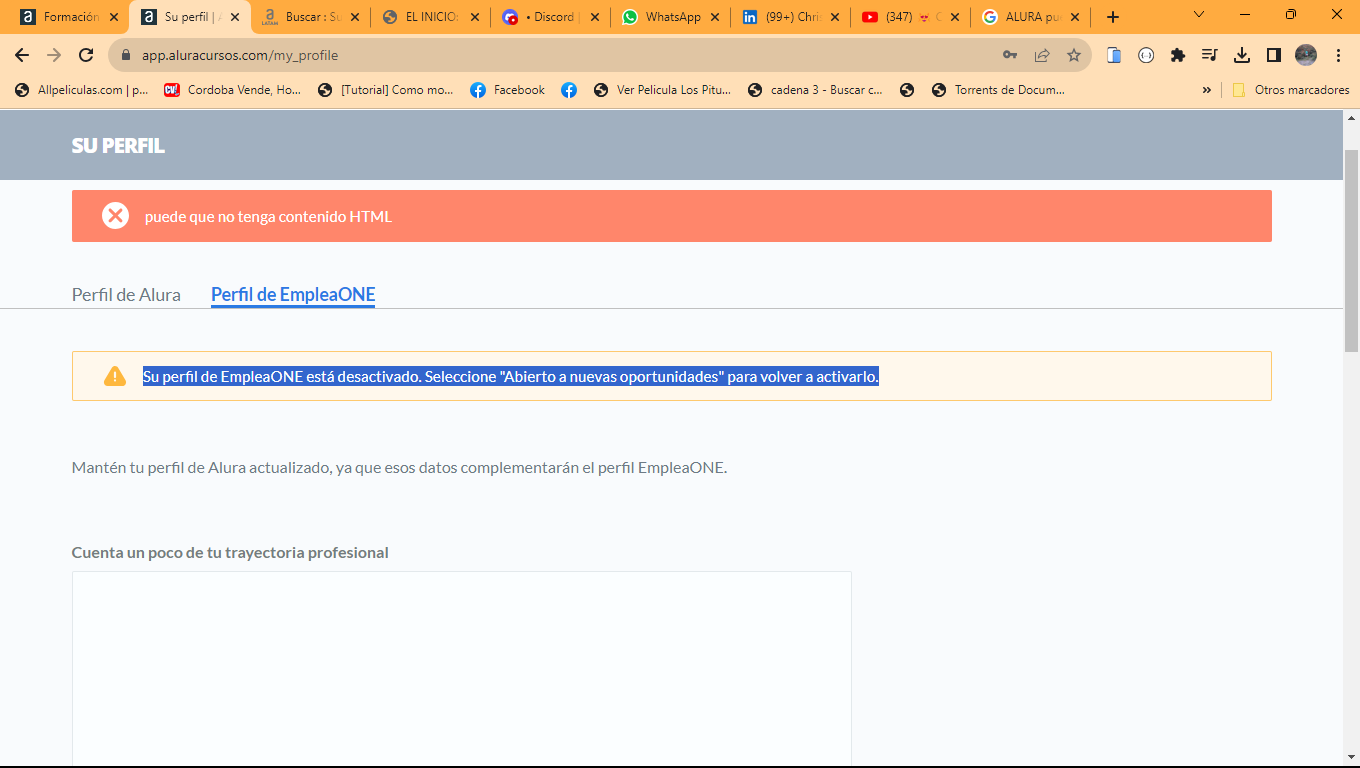Click the round code-braces extension icon
Image resolution: width=1360 pixels, height=768 pixels.
(1146, 55)
